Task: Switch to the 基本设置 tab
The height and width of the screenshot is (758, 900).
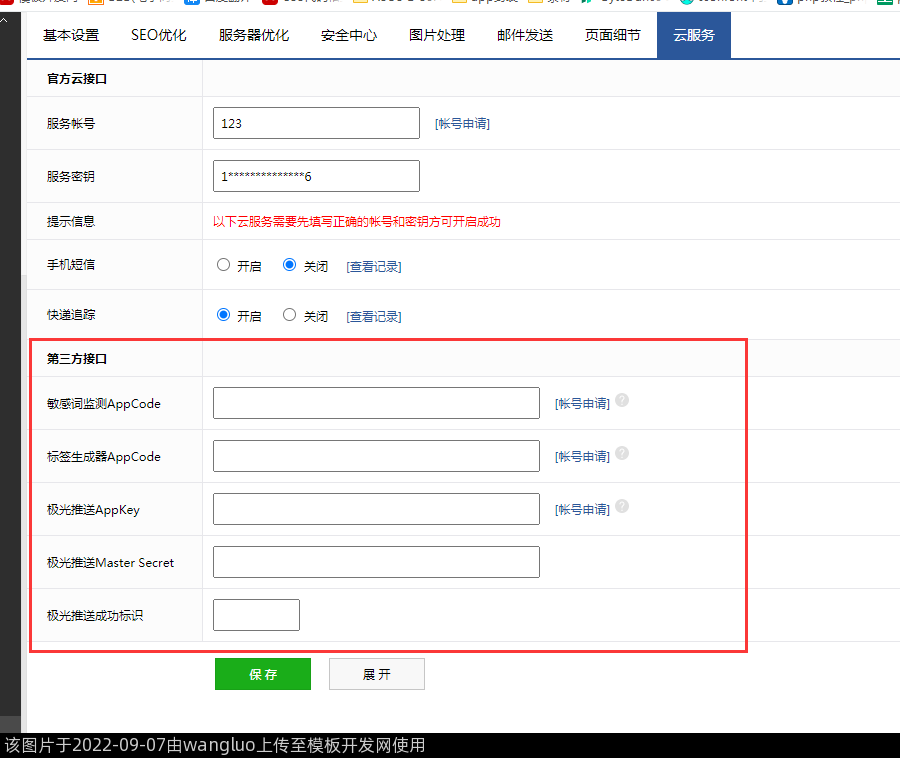Action: (71, 36)
